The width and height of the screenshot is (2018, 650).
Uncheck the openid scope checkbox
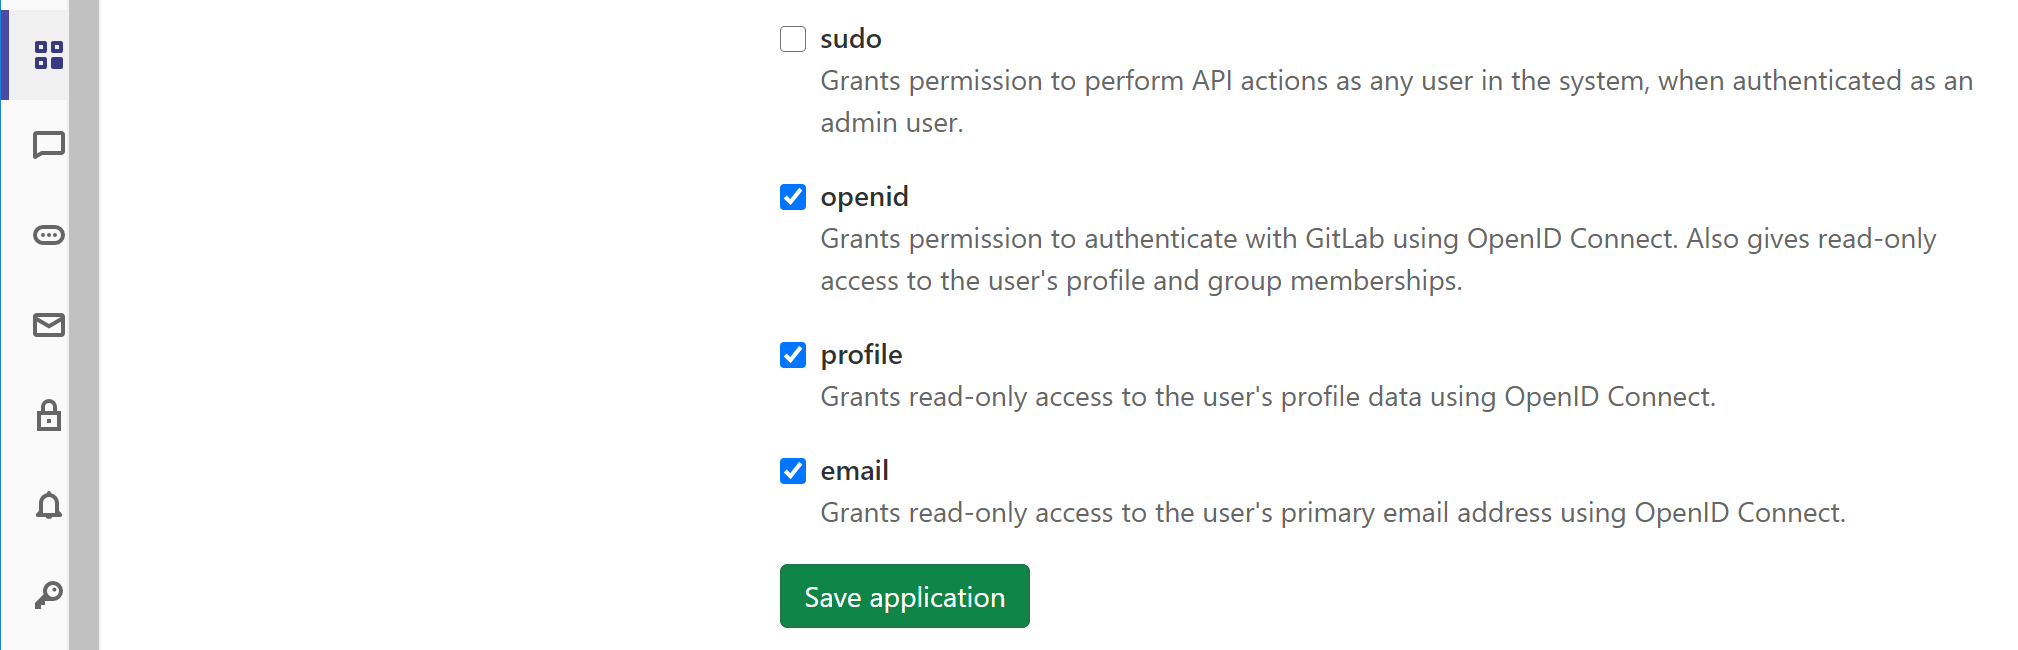tap(793, 197)
